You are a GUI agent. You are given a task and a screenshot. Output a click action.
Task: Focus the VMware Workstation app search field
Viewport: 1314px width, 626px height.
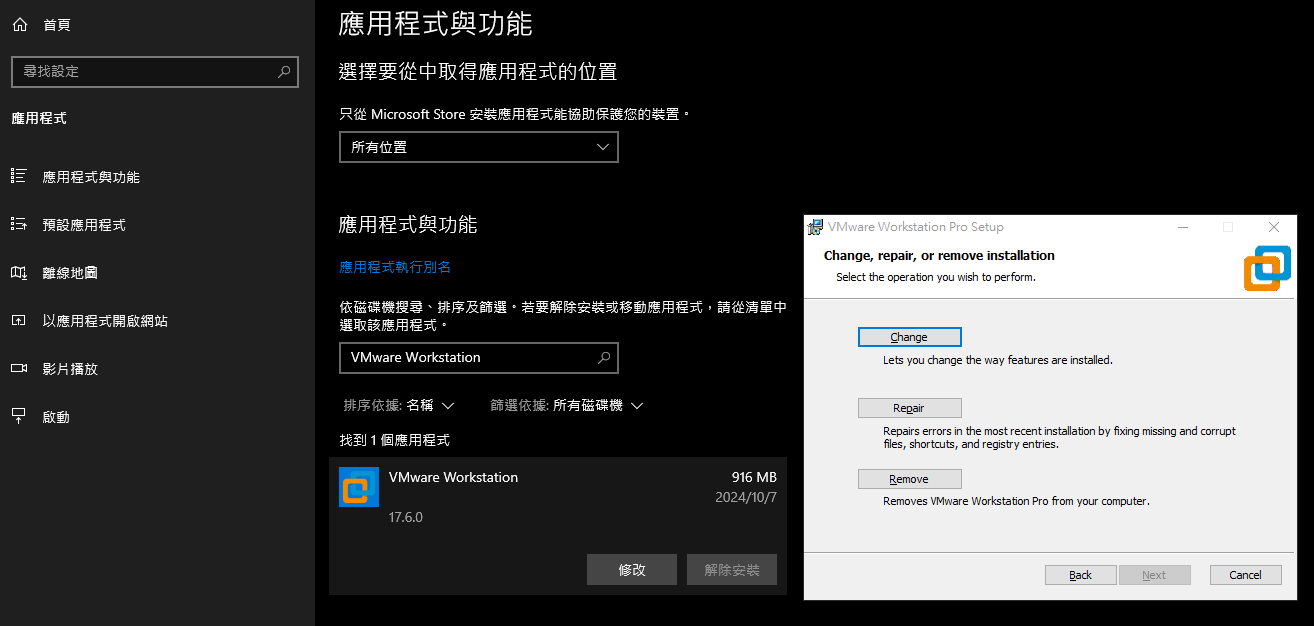click(479, 358)
